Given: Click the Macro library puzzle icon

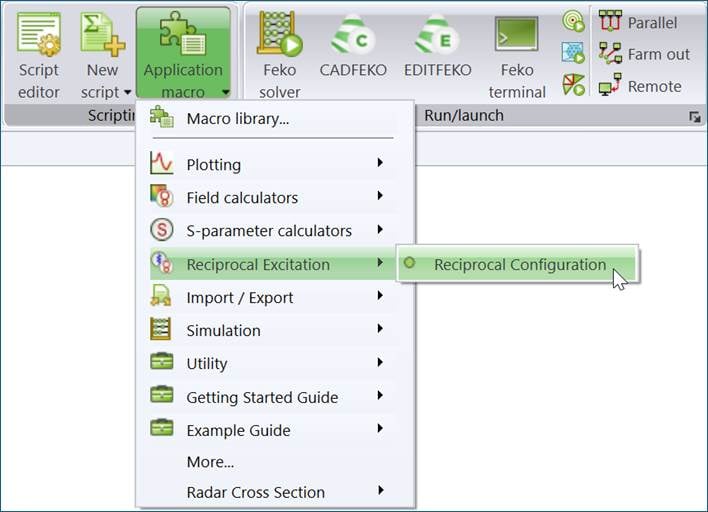Looking at the screenshot, I should (x=162, y=117).
